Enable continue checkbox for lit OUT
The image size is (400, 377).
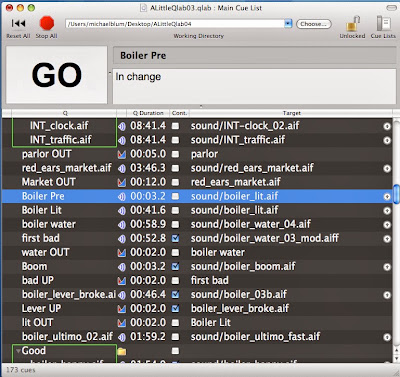pos(175,323)
